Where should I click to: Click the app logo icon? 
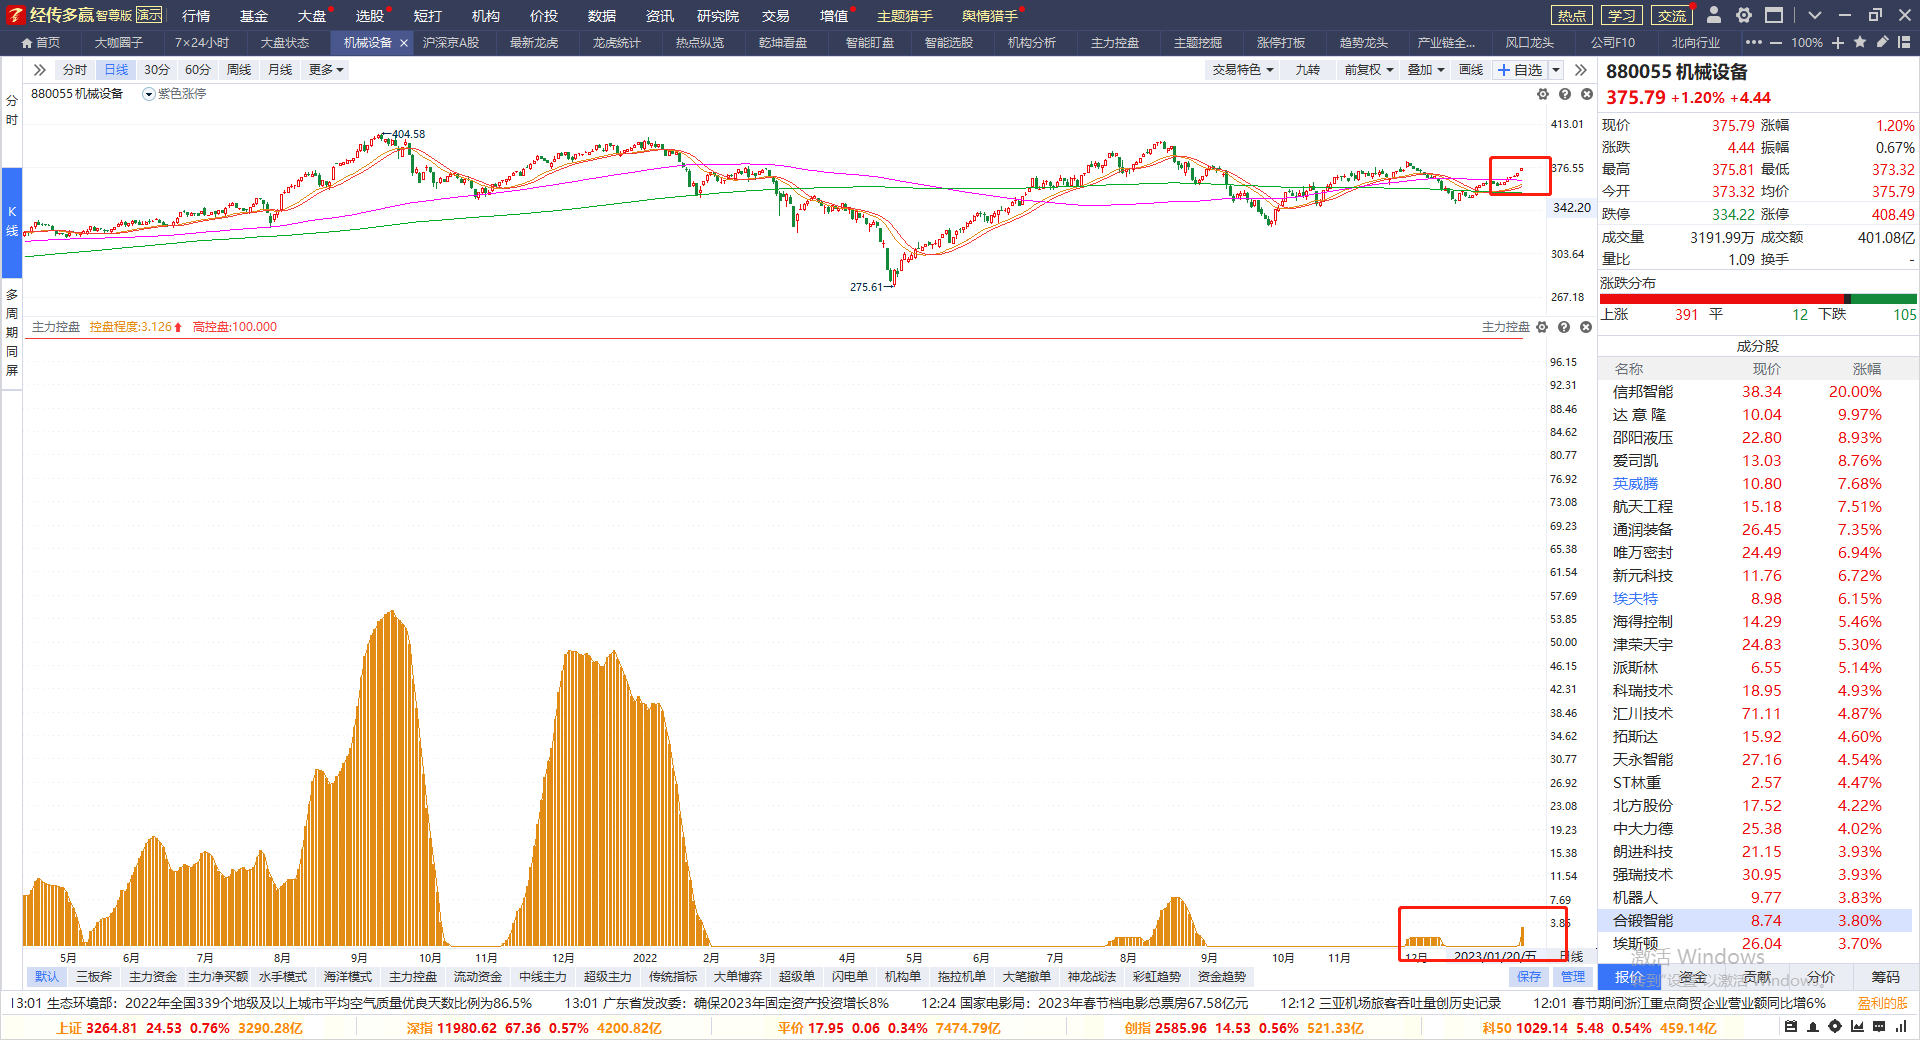(x=15, y=15)
